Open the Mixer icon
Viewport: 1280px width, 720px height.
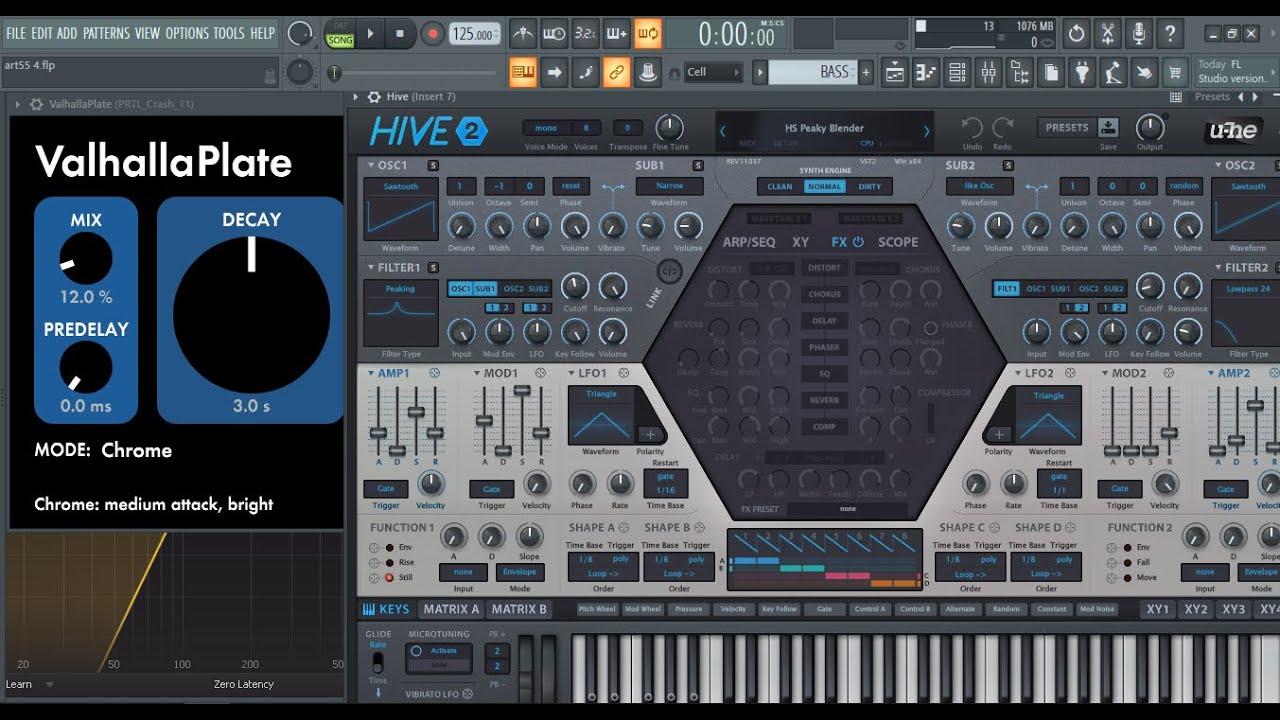pyautogui.click(x=988, y=72)
